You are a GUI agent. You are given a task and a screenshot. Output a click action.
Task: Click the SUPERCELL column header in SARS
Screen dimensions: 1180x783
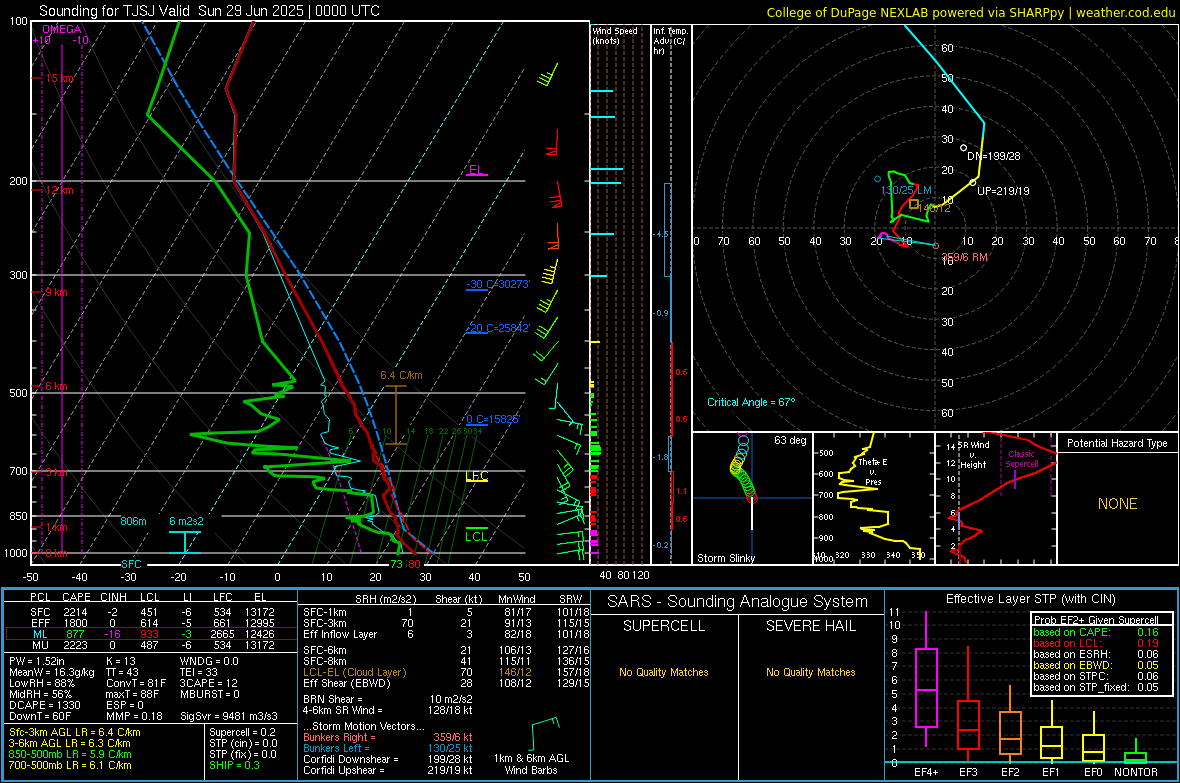pyautogui.click(x=664, y=626)
